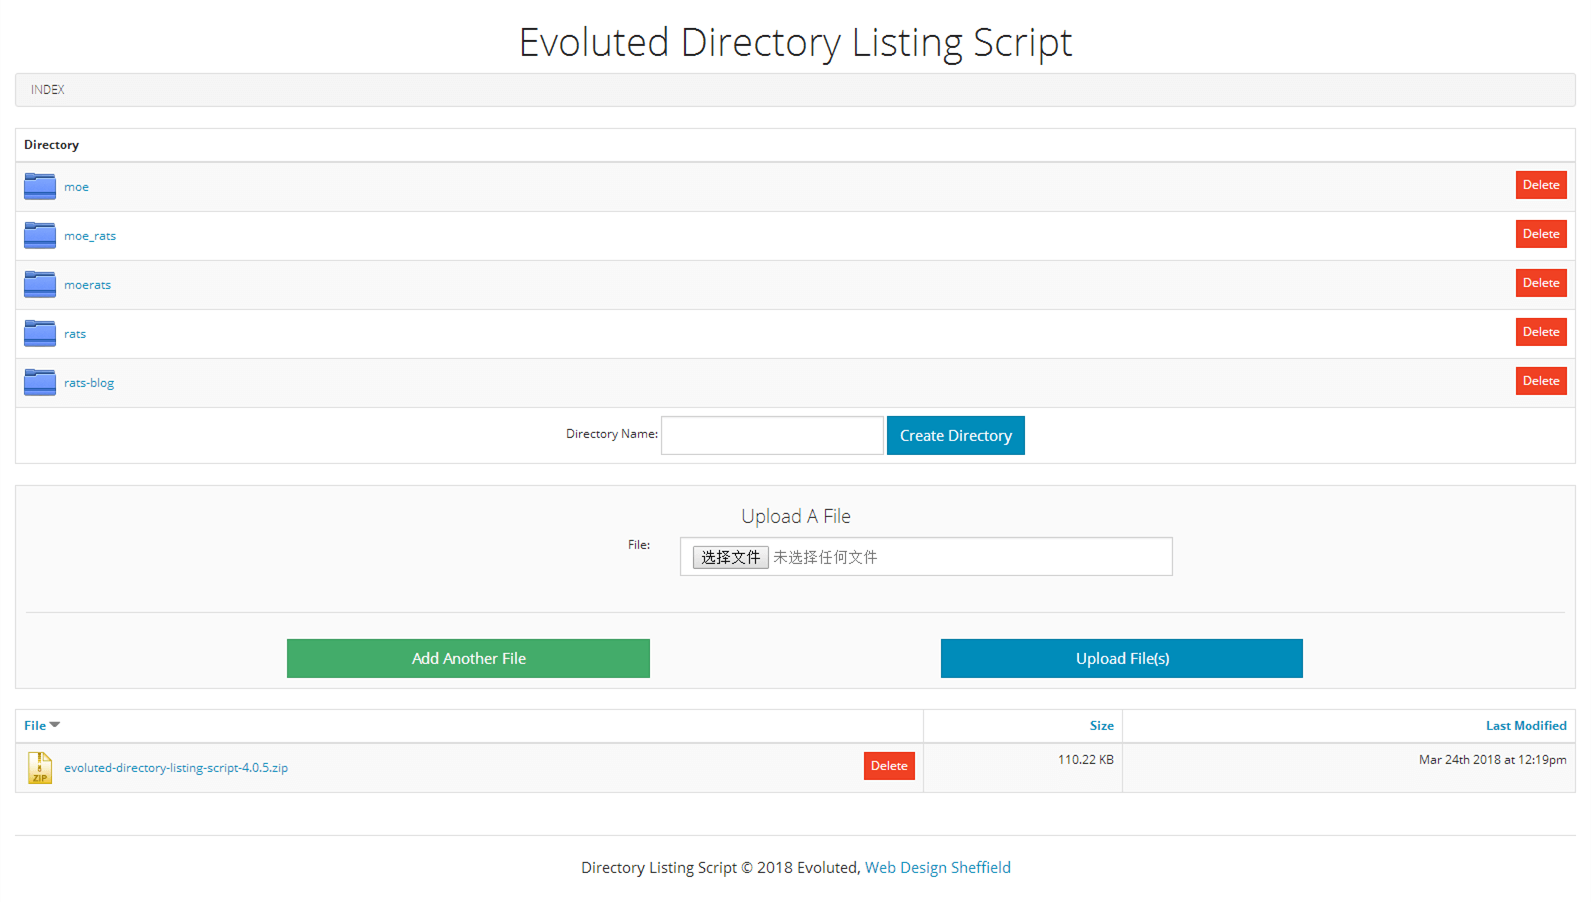Click the moe_rats folder icon

(40, 236)
